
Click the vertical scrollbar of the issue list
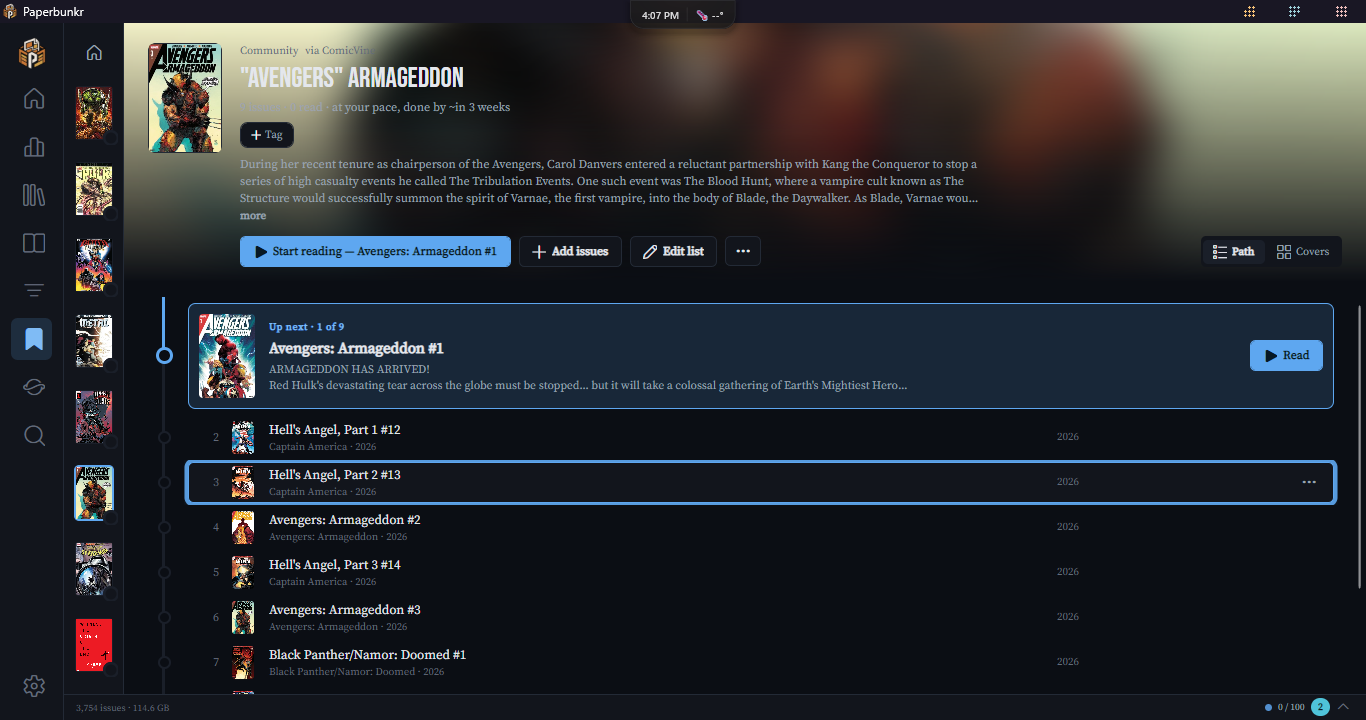pyautogui.click(x=1359, y=447)
